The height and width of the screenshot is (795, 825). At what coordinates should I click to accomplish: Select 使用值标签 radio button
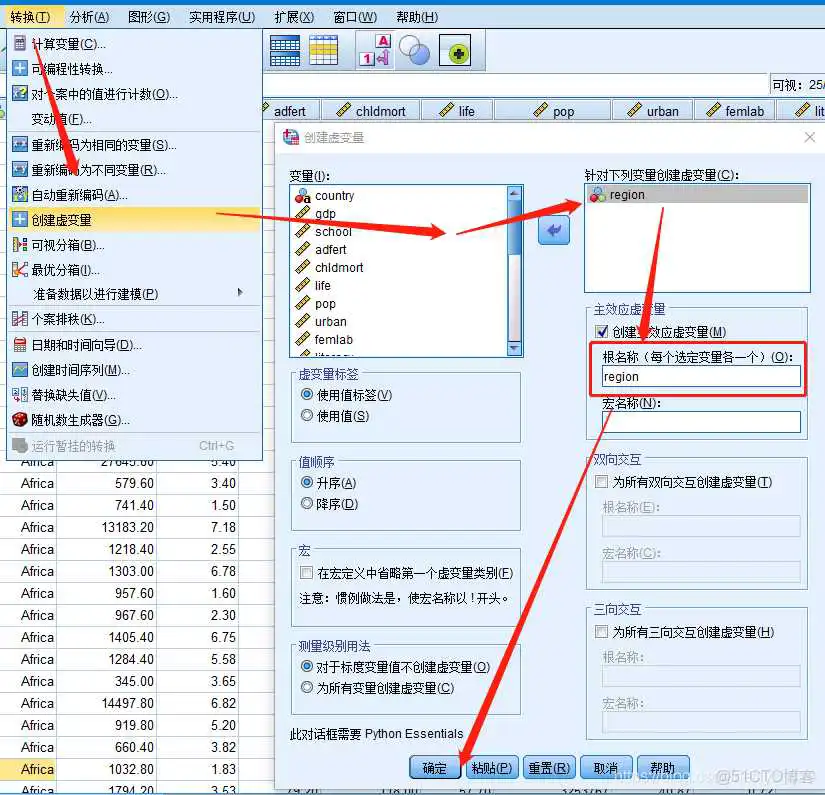307,394
